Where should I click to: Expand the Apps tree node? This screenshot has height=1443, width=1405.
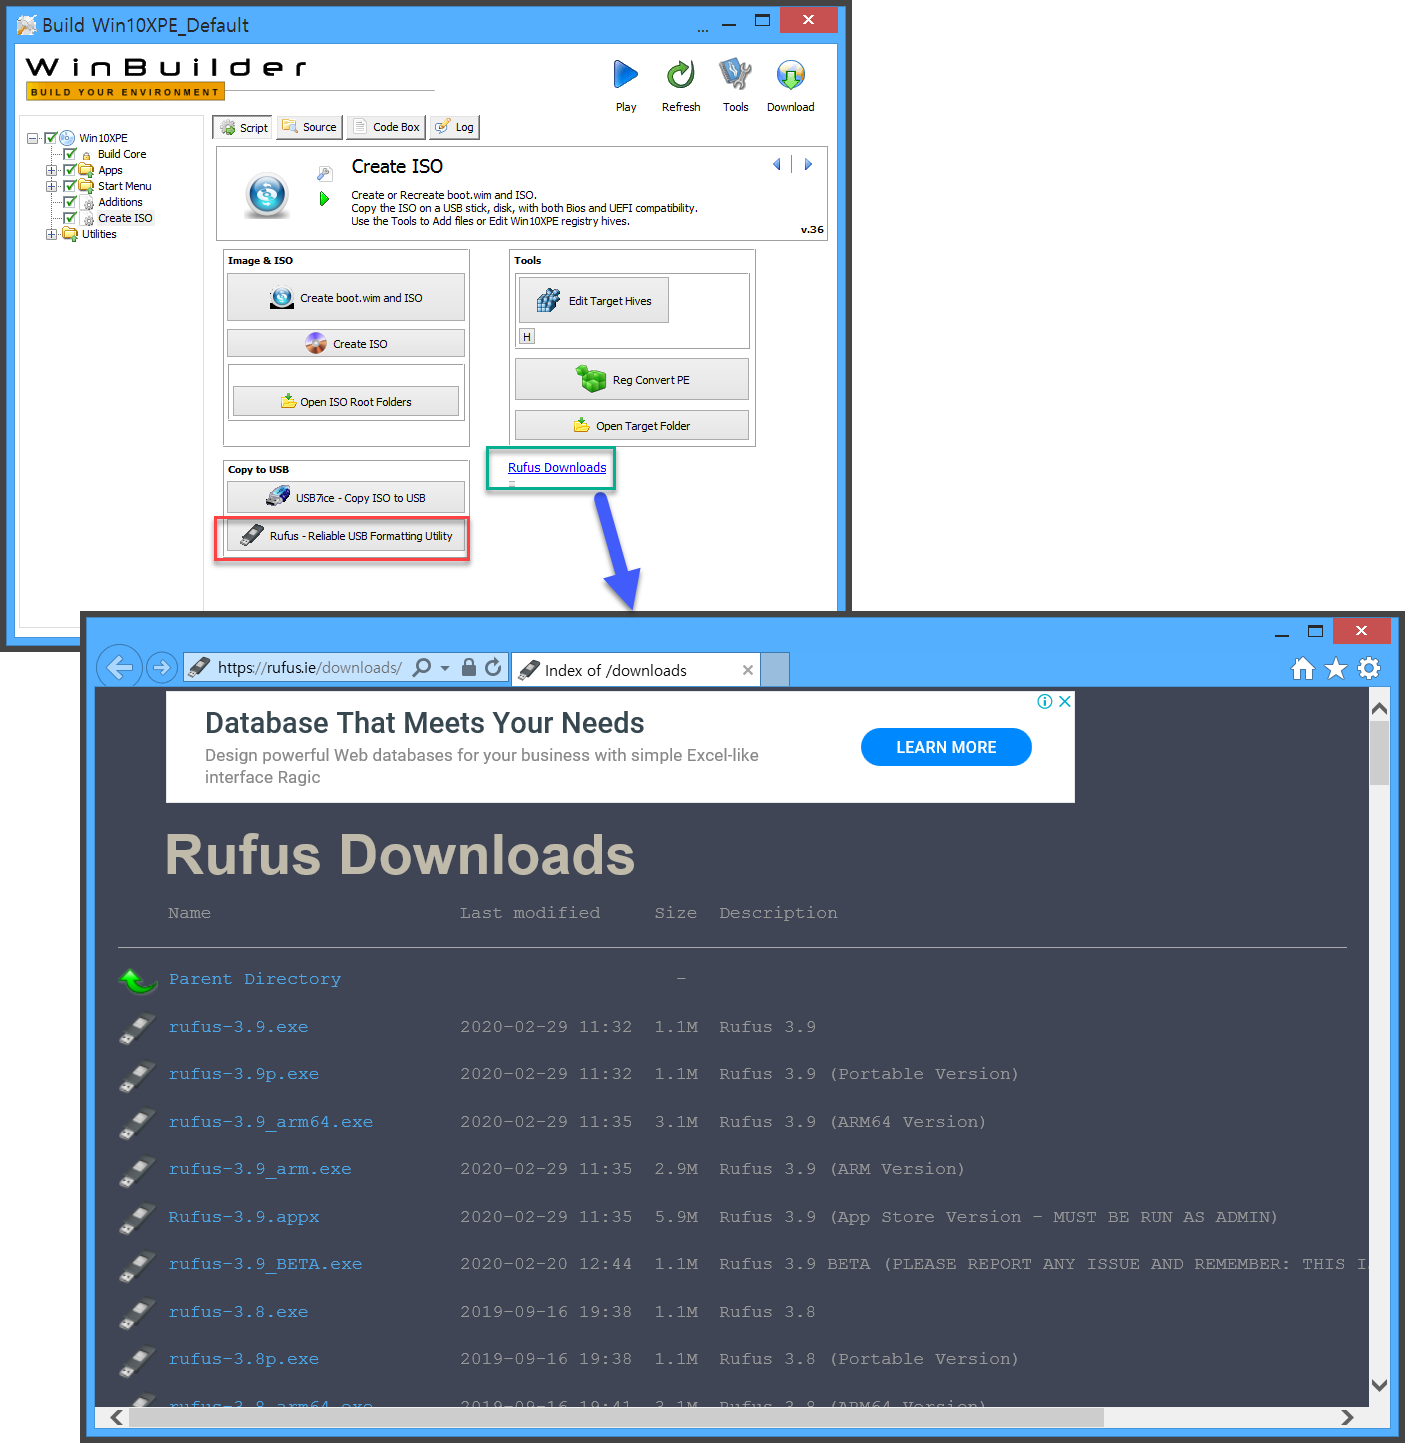tap(51, 170)
